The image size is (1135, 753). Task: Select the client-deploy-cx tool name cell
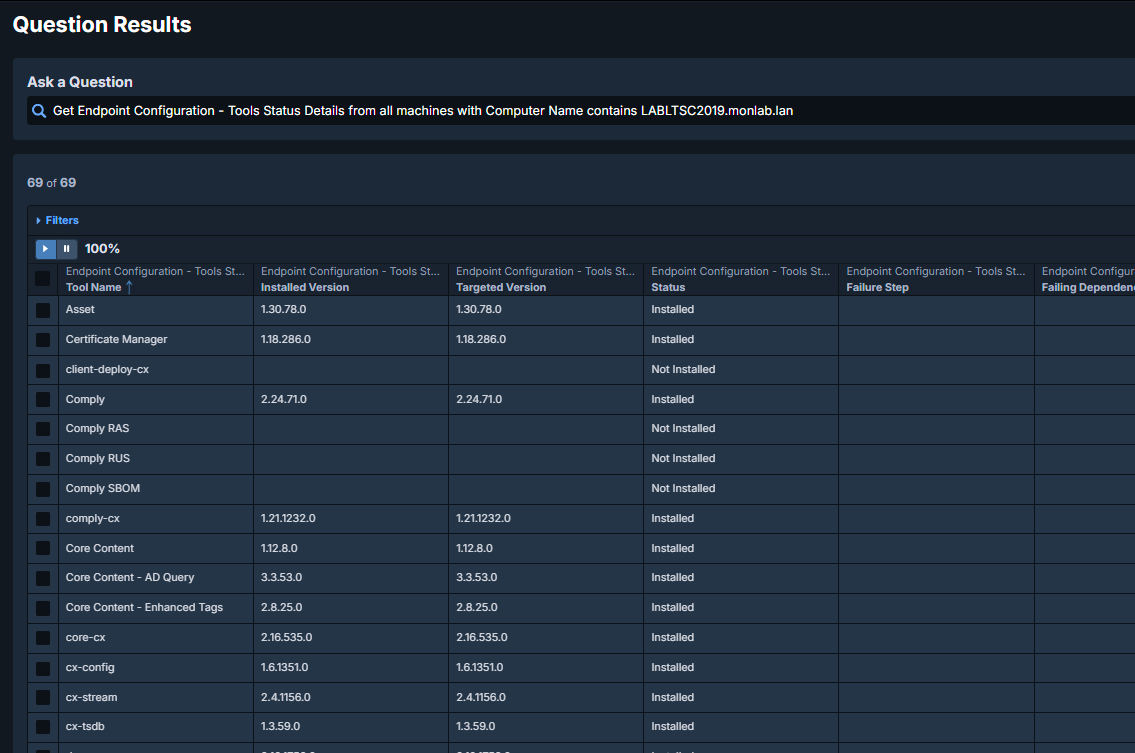click(107, 369)
